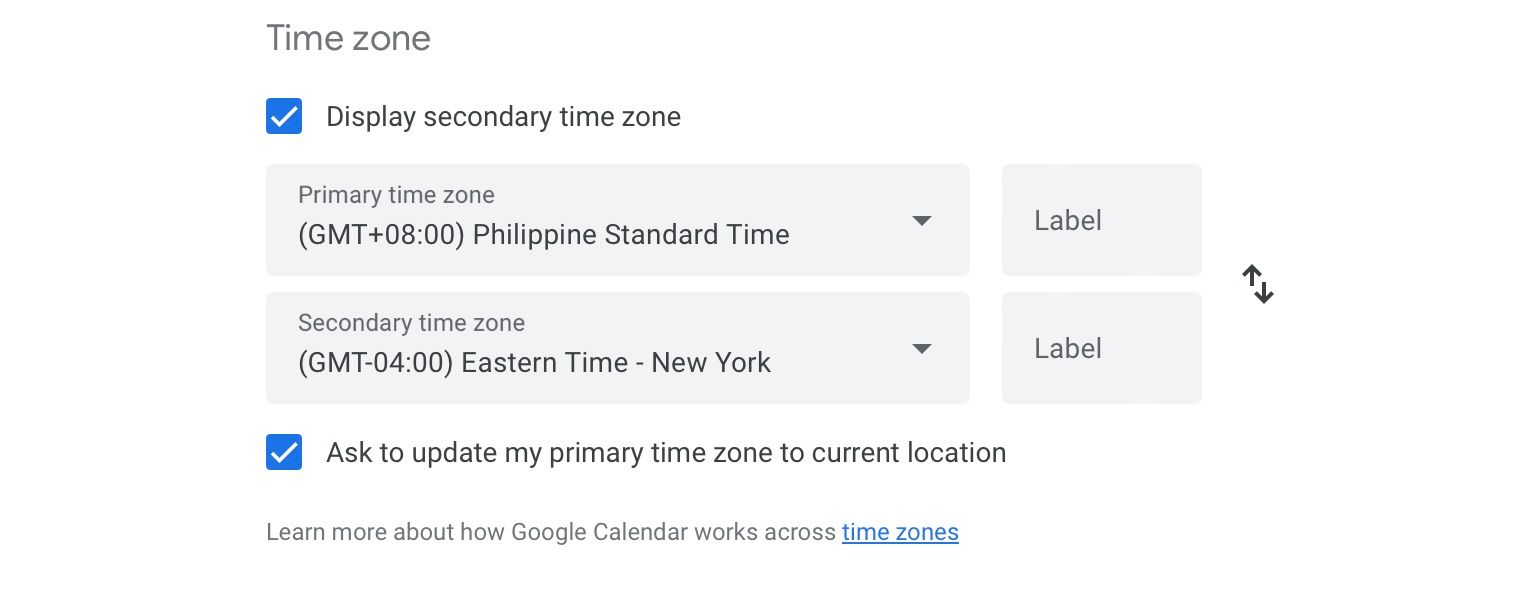This screenshot has height=612, width=1536.
Task: Open the Google Calendar time zones article
Action: point(899,532)
